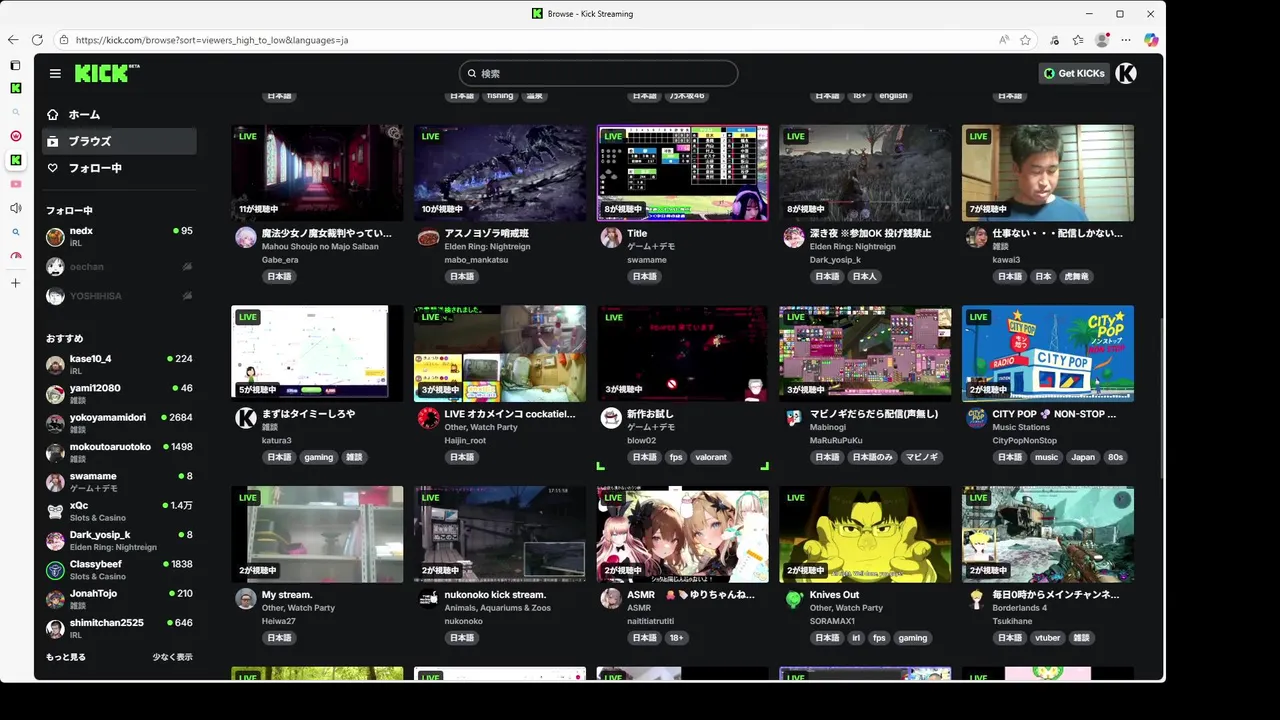Open followed channel nedx
Screen dimensions: 1280x720
119,237
